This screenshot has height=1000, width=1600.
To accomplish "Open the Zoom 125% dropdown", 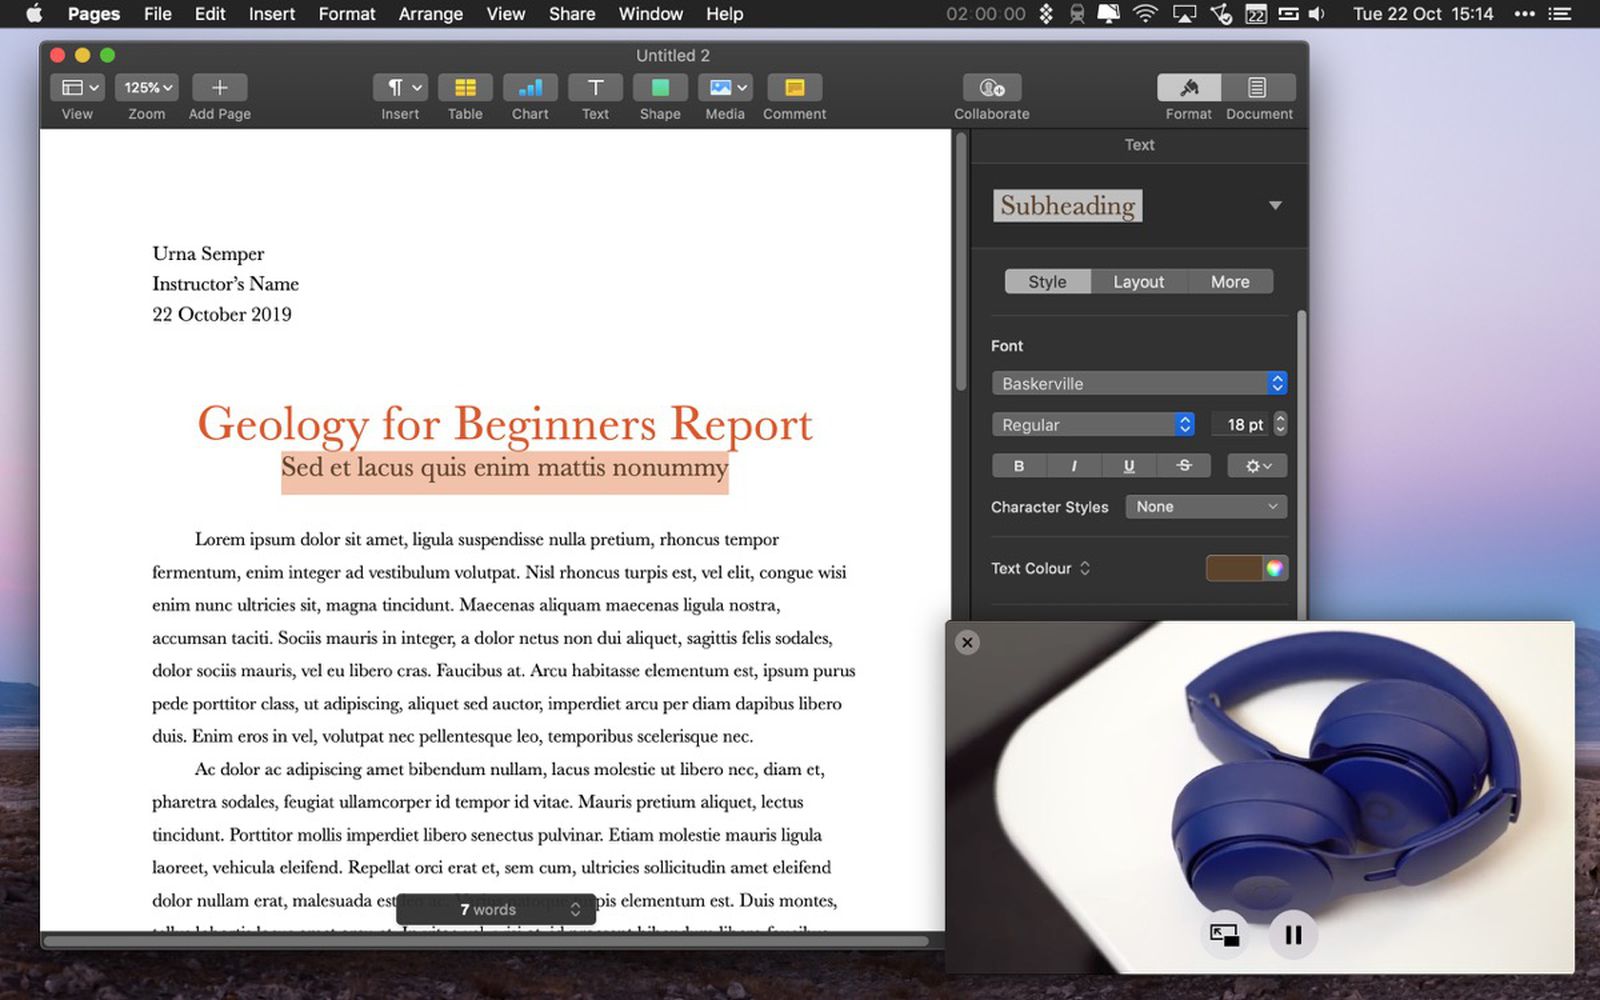I will coord(147,88).
